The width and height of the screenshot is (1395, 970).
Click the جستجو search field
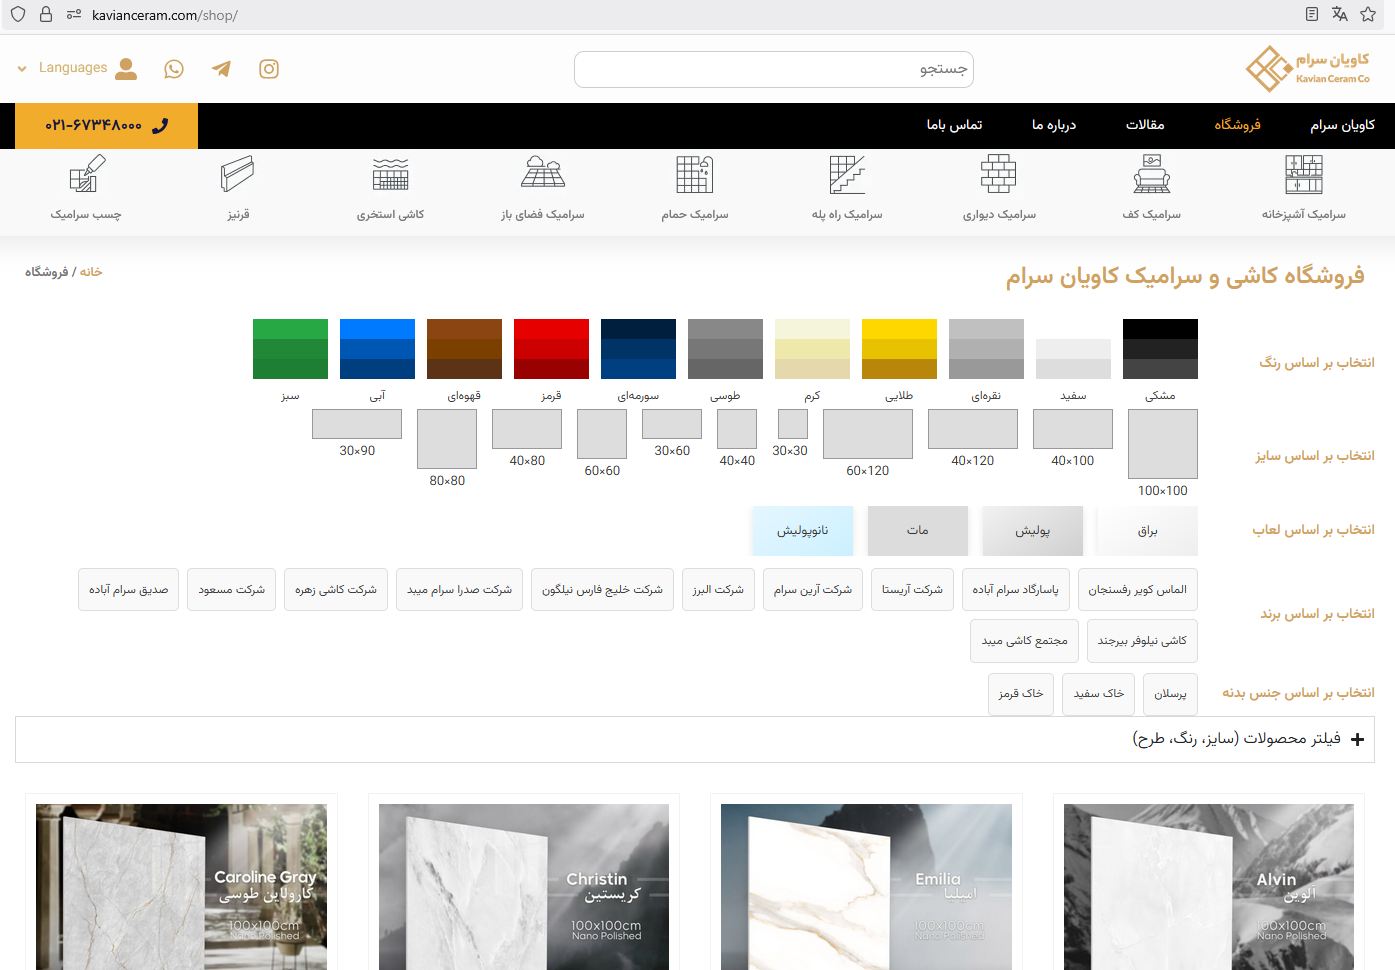point(773,69)
